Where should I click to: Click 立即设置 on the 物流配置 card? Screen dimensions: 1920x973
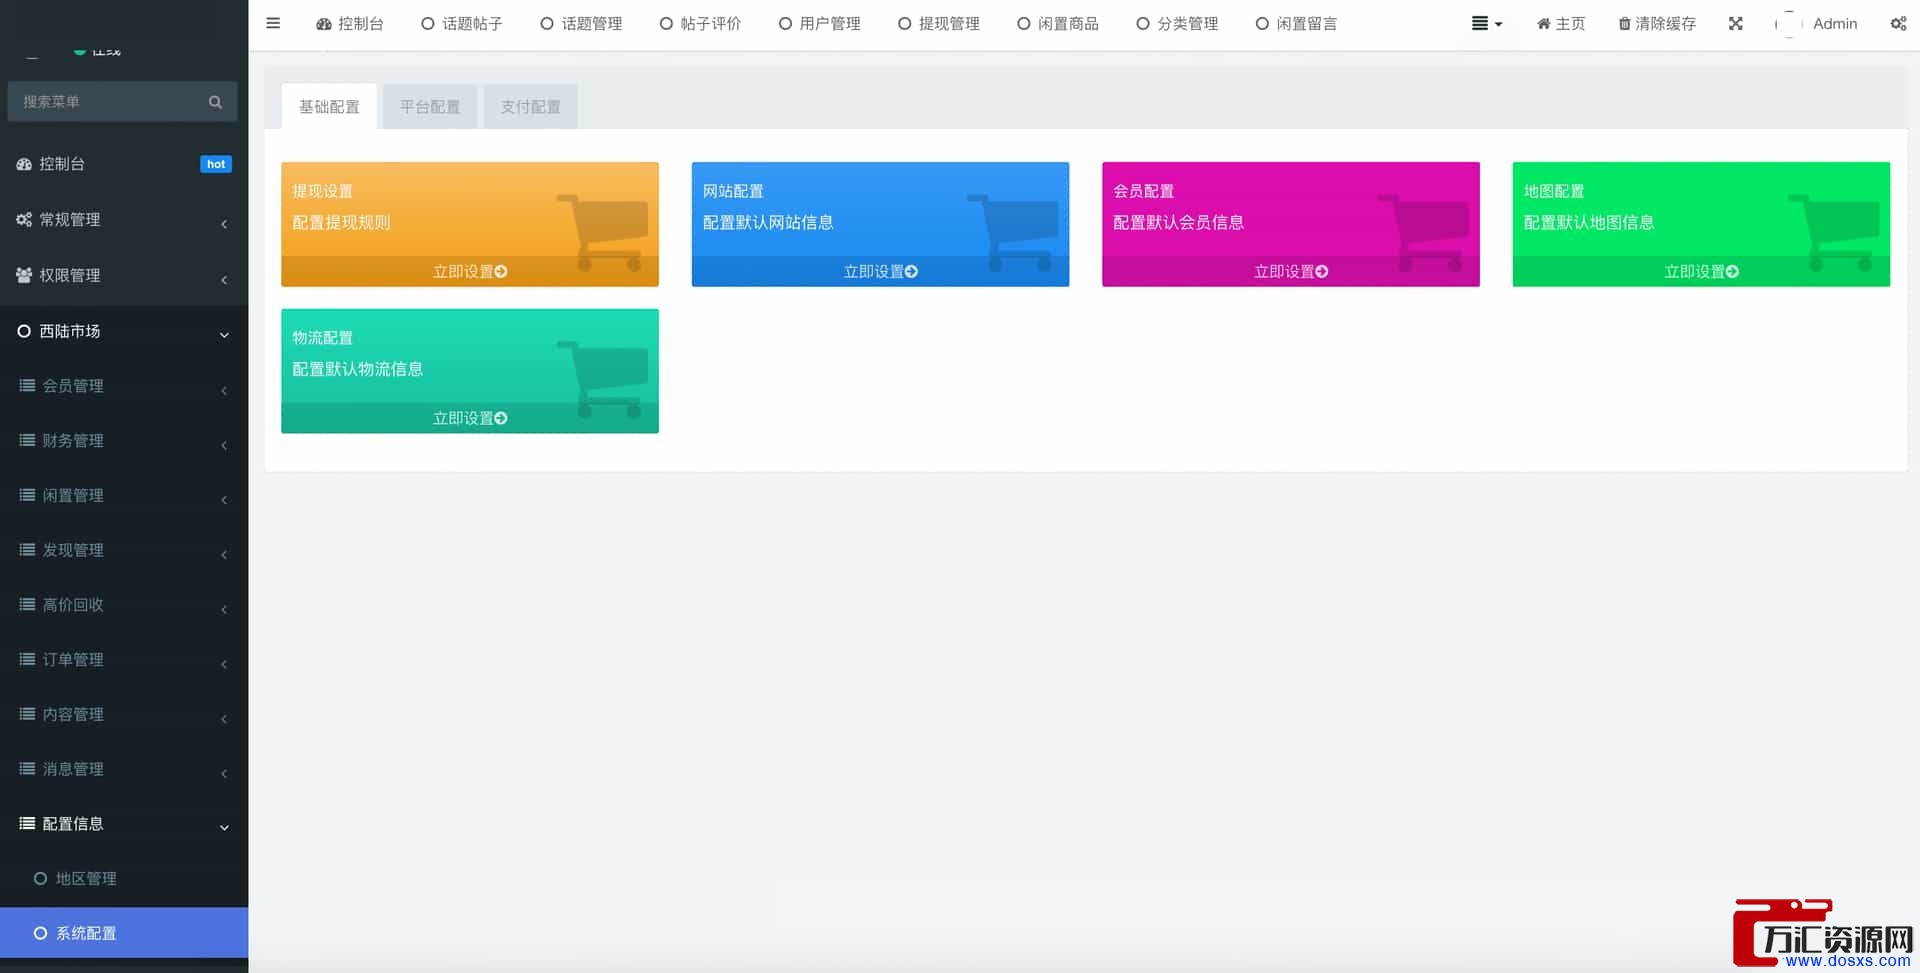point(470,419)
